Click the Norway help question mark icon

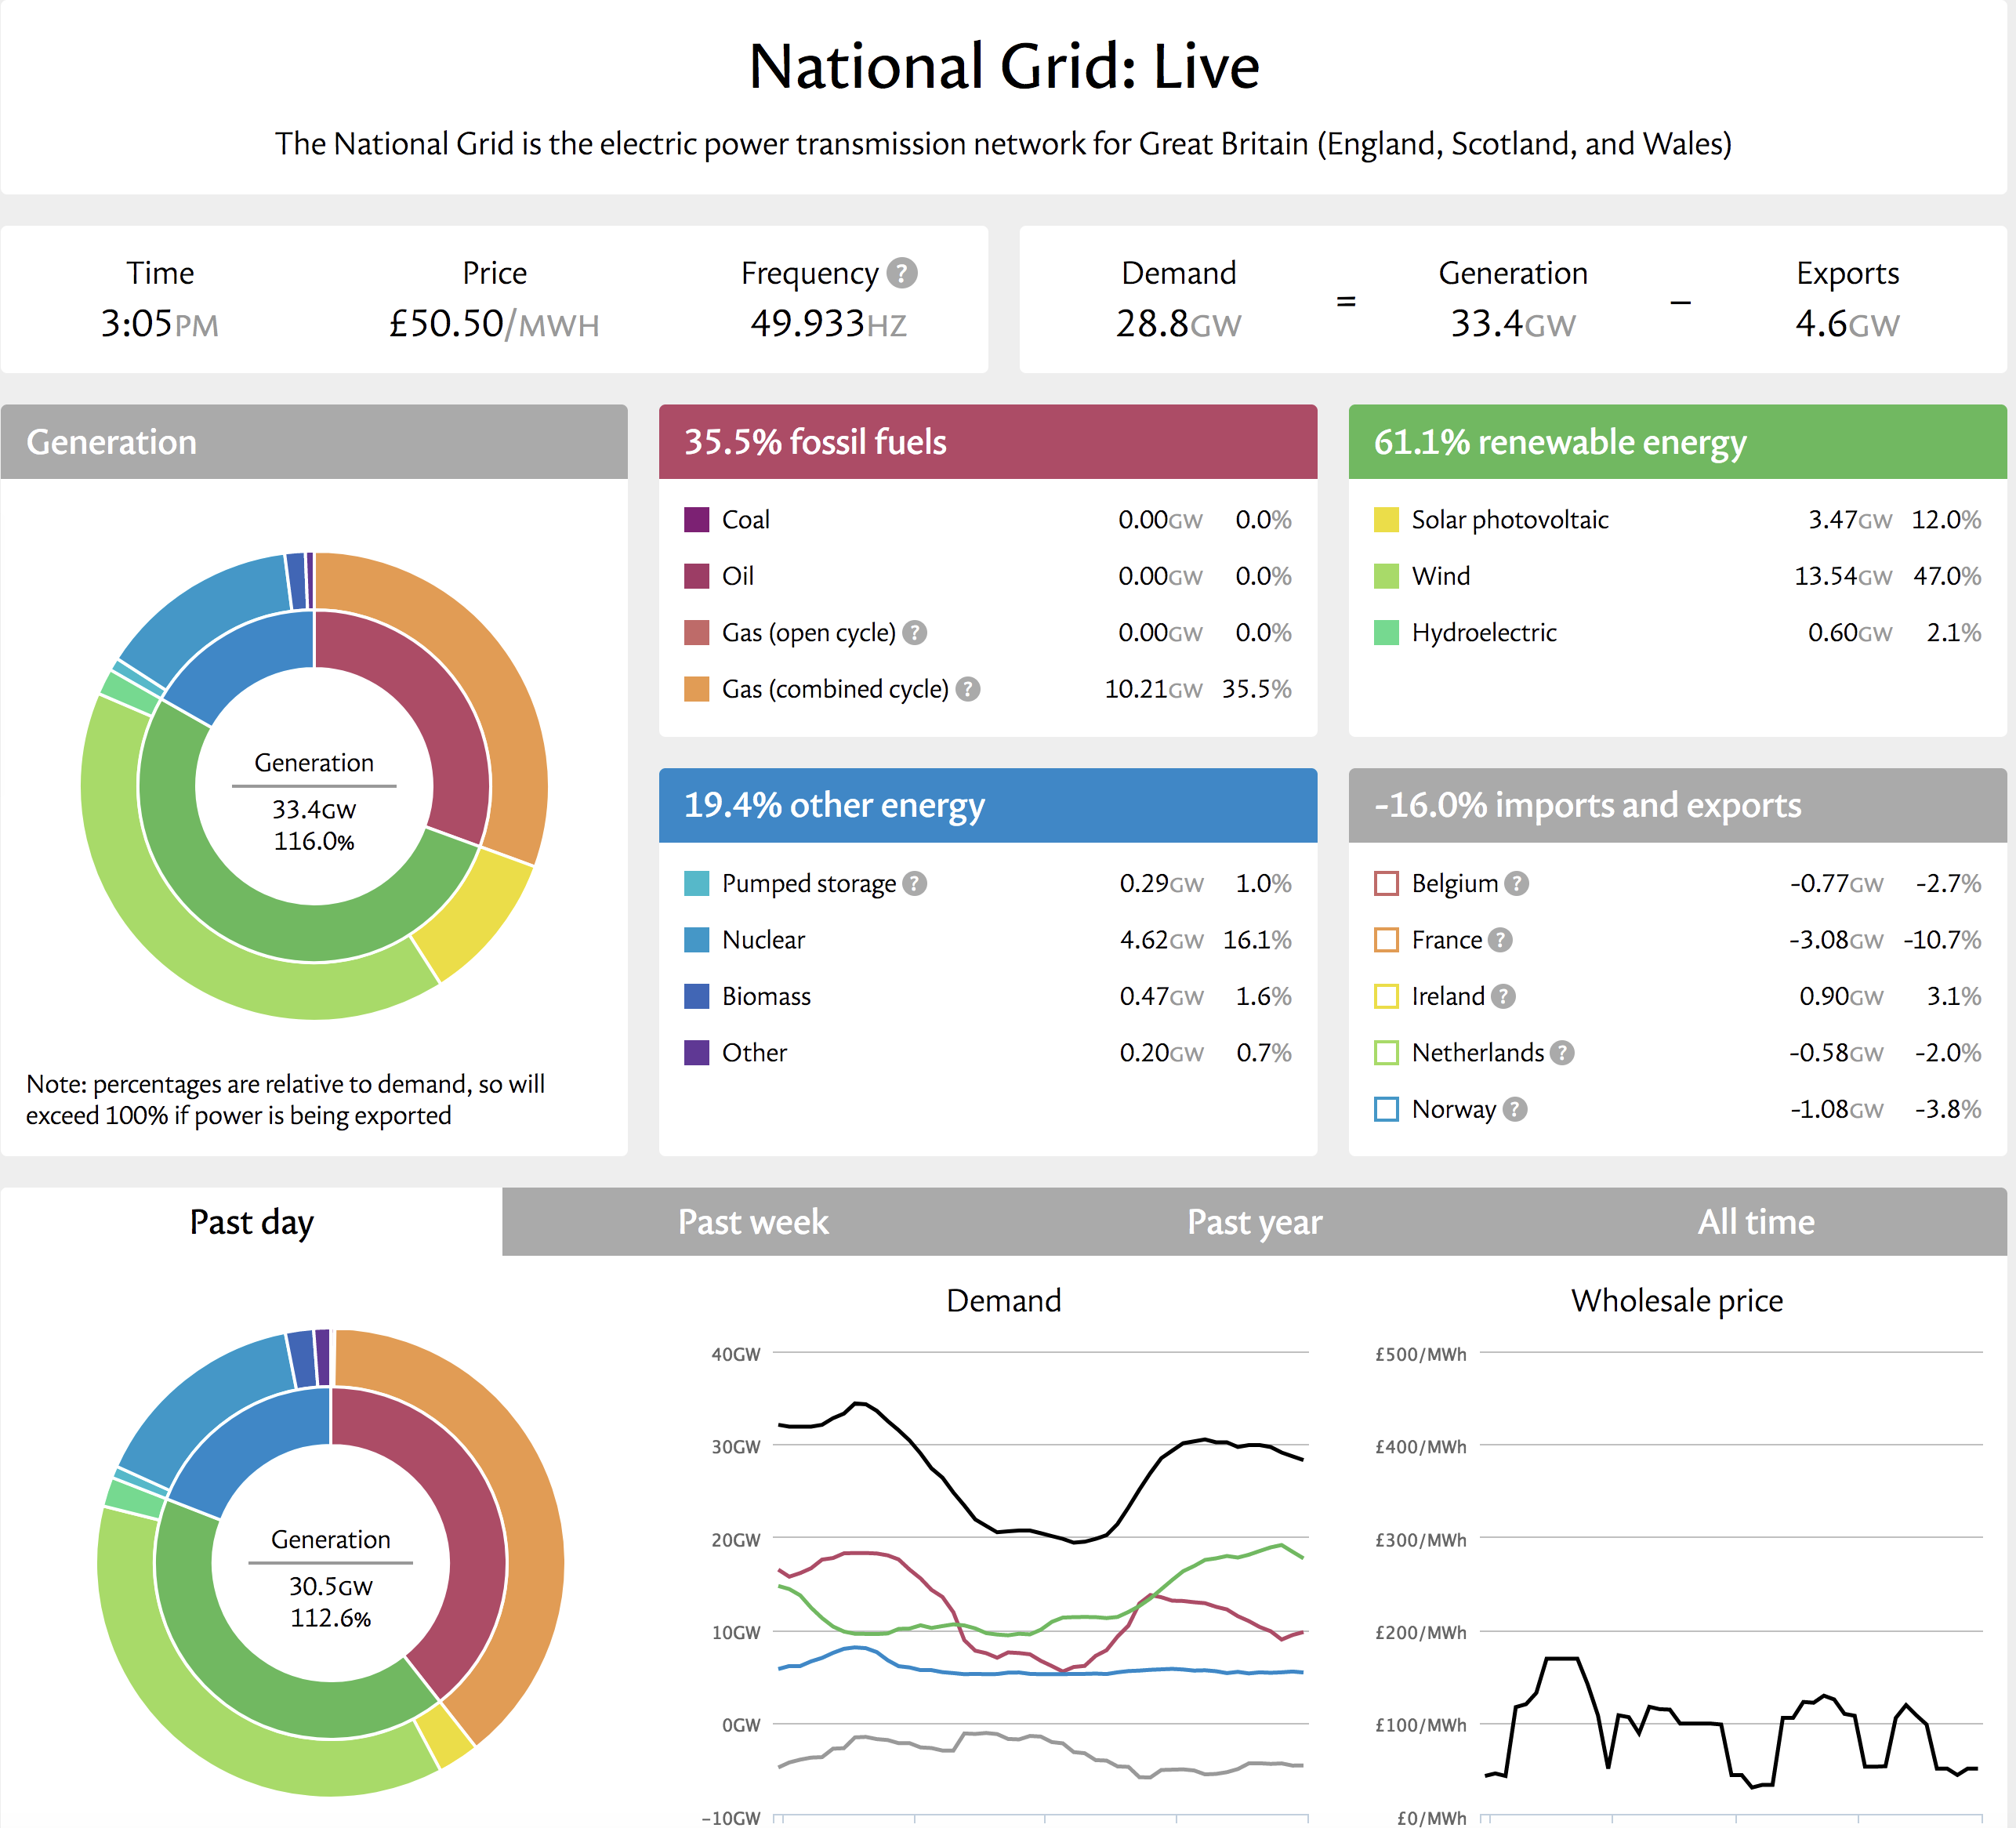[1515, 1110]
